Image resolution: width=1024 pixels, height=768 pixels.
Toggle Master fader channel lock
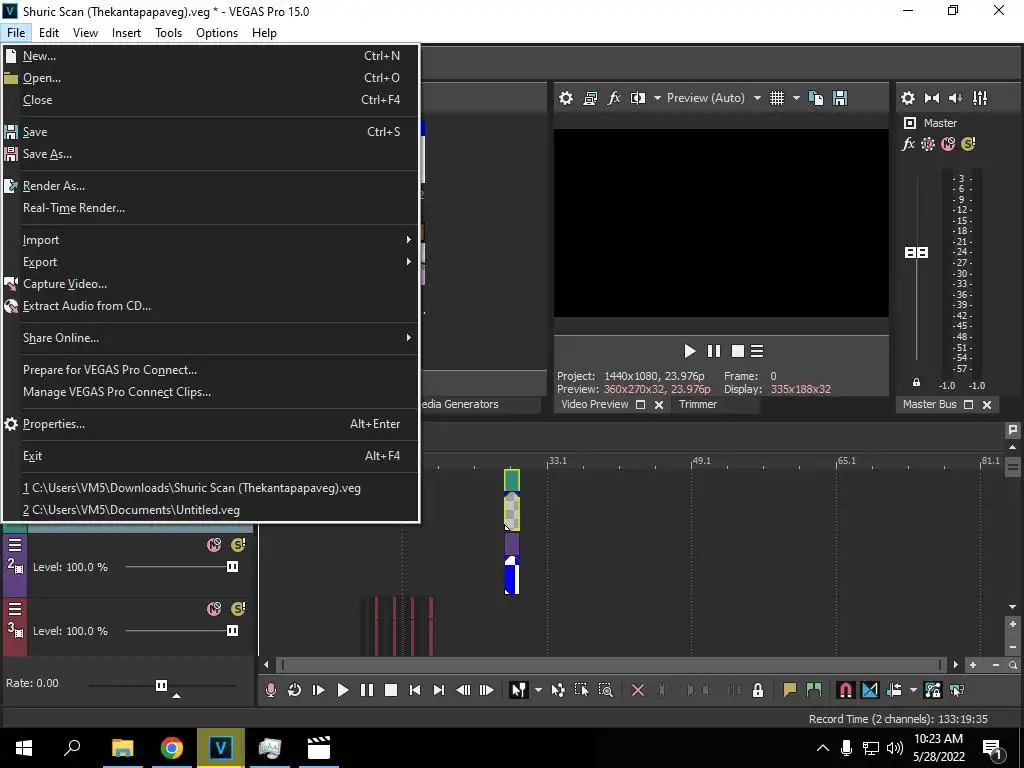tap(916, 383)
